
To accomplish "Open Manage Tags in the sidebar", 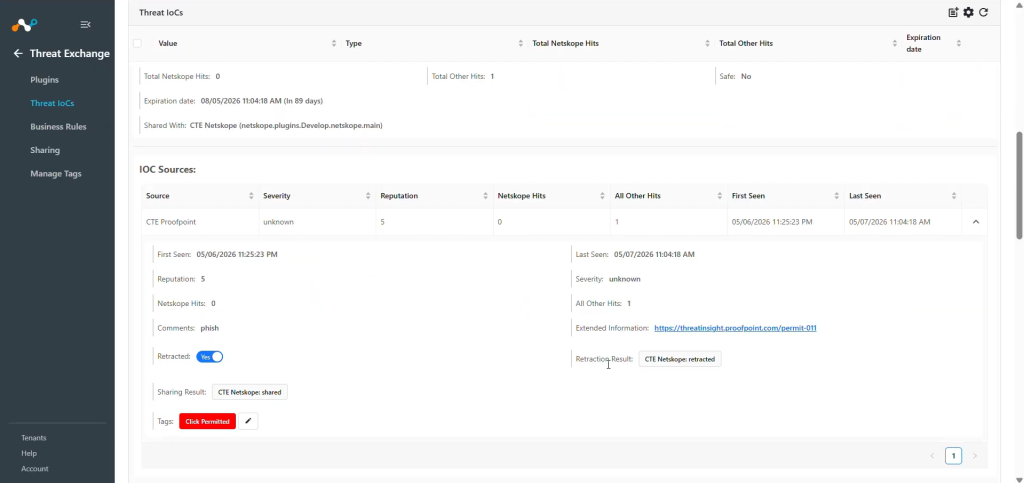I will click(x=56, y=174).
